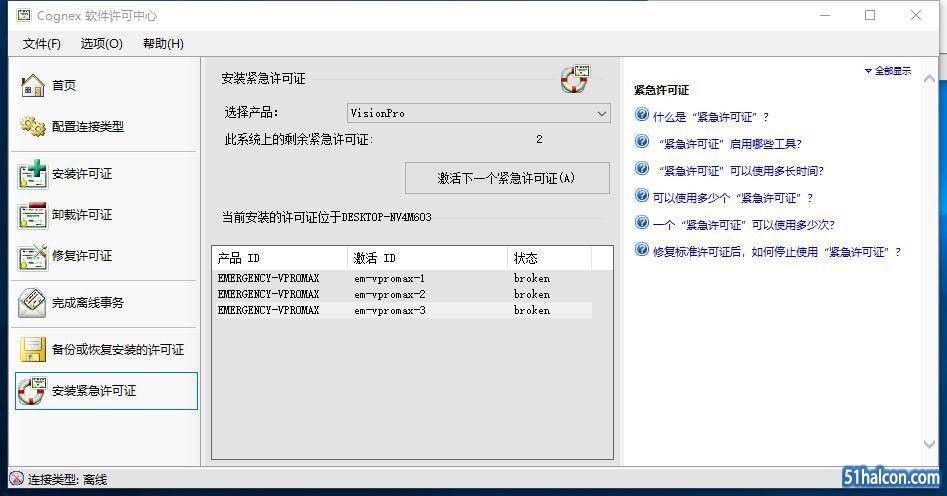Open 备份或恢复安装的许可证 page
The height and width of the screenshot is (496, 947).
point(118,350)
